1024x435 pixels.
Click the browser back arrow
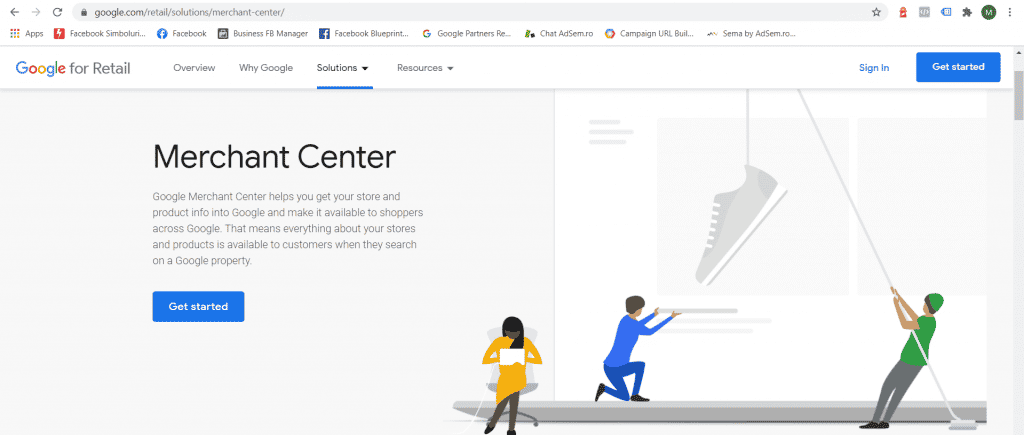pos(14,12)
